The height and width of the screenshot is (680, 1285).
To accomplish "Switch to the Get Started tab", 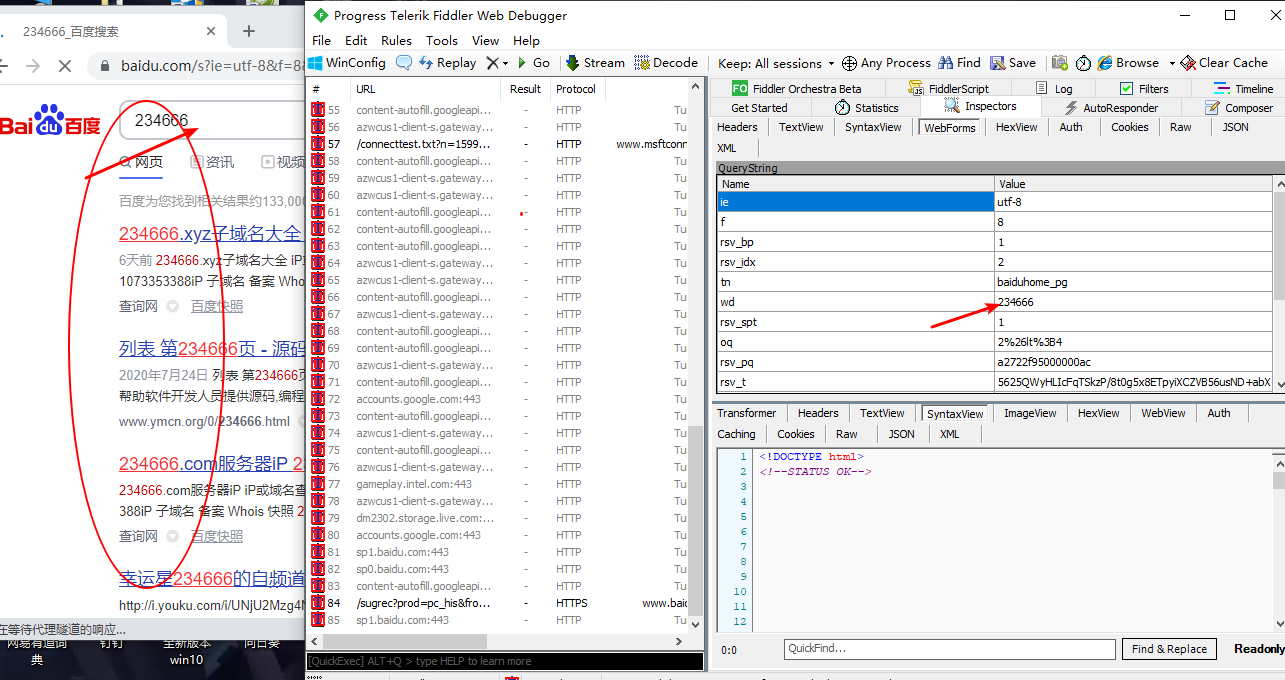I will [x=759, y=107].
